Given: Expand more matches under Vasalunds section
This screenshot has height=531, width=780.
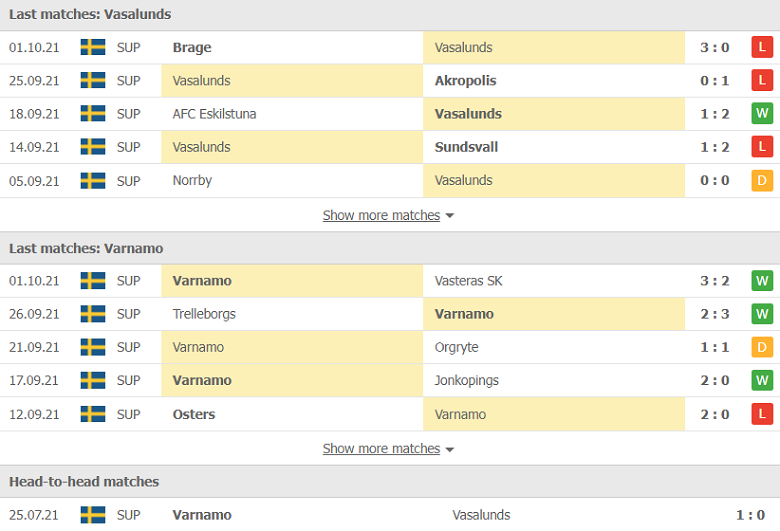Looking at the screenshot, I should pyautogui.click(x=381, y=215).
